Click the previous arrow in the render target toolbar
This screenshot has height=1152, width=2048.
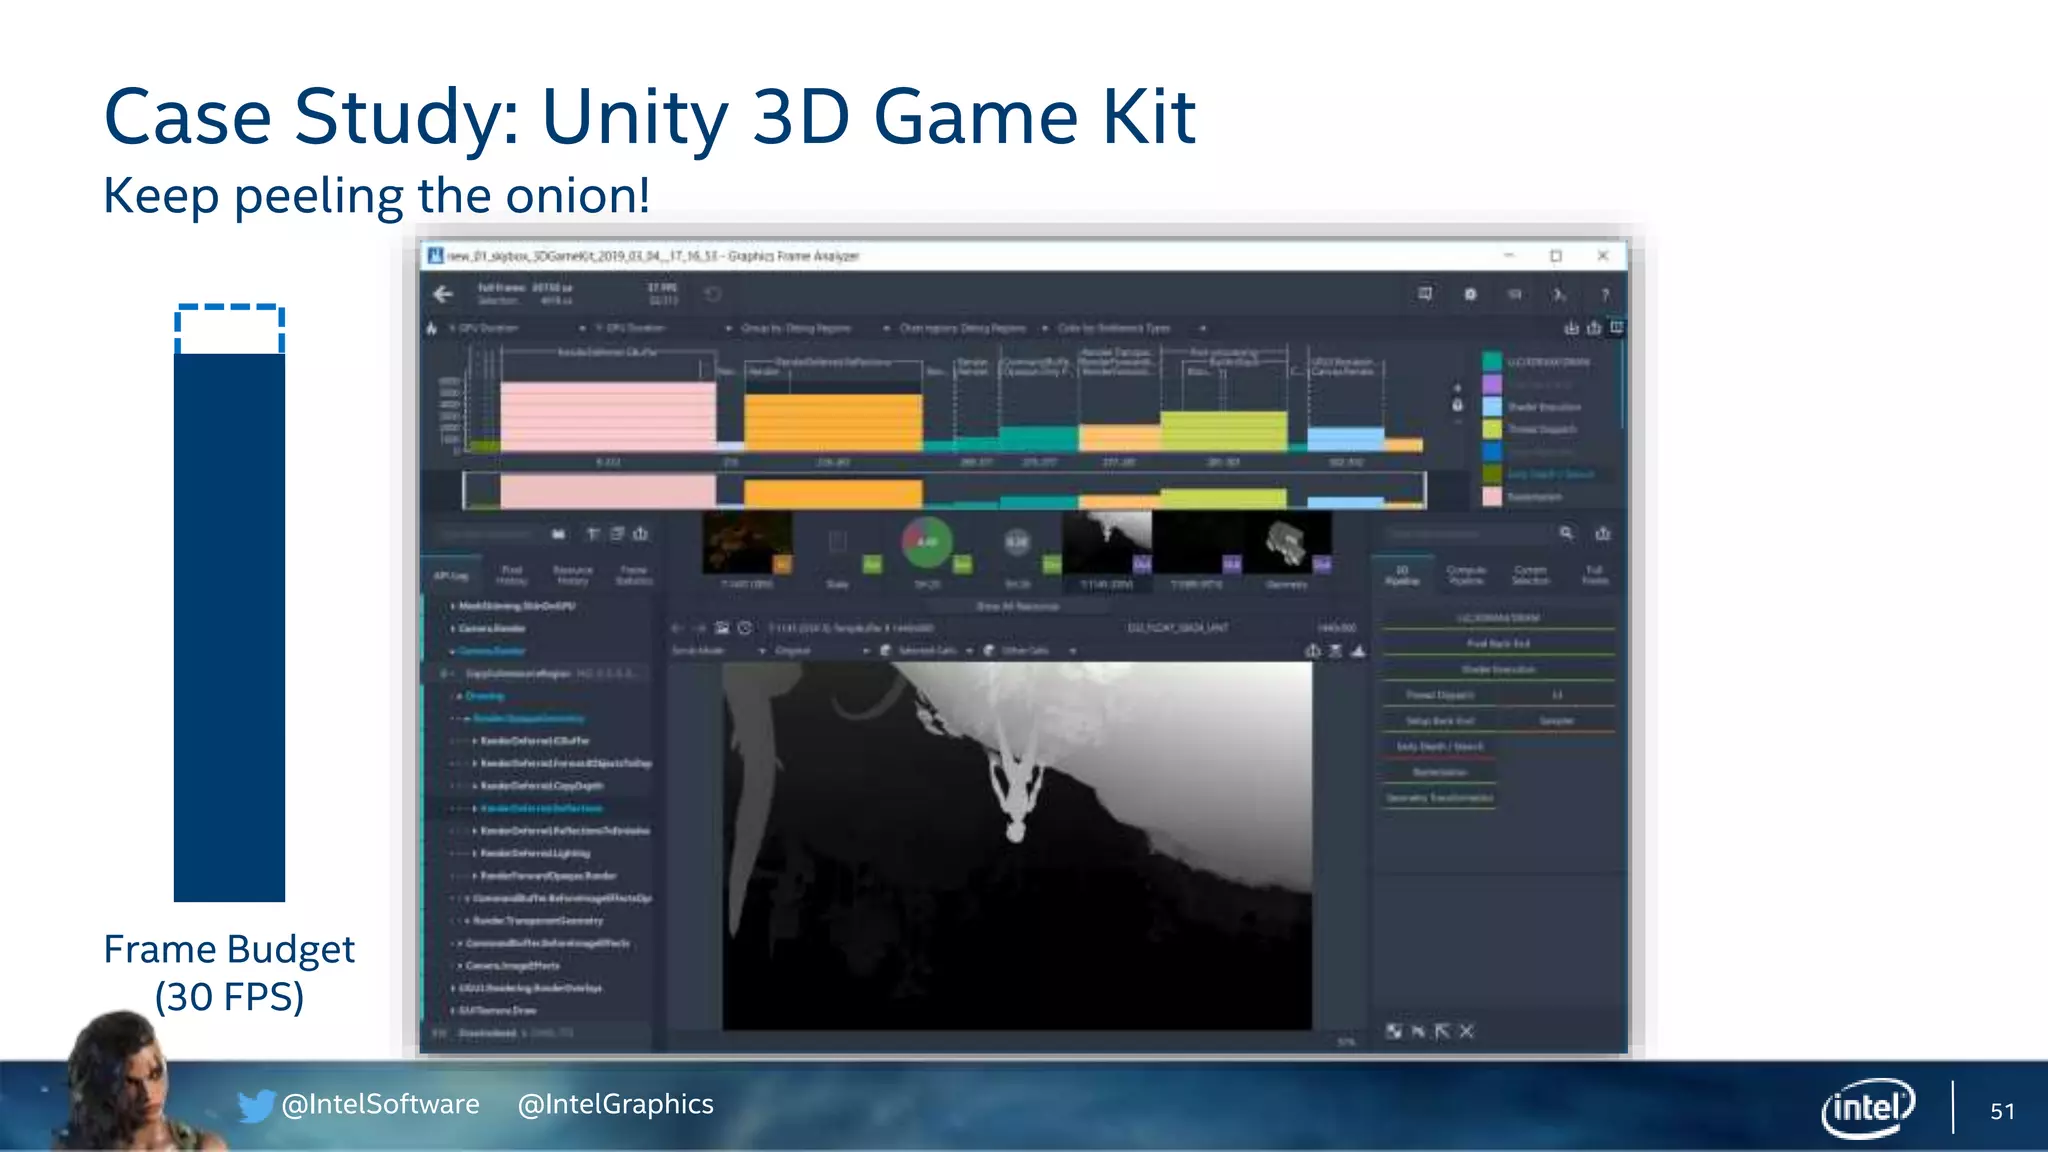pos(677,628)
